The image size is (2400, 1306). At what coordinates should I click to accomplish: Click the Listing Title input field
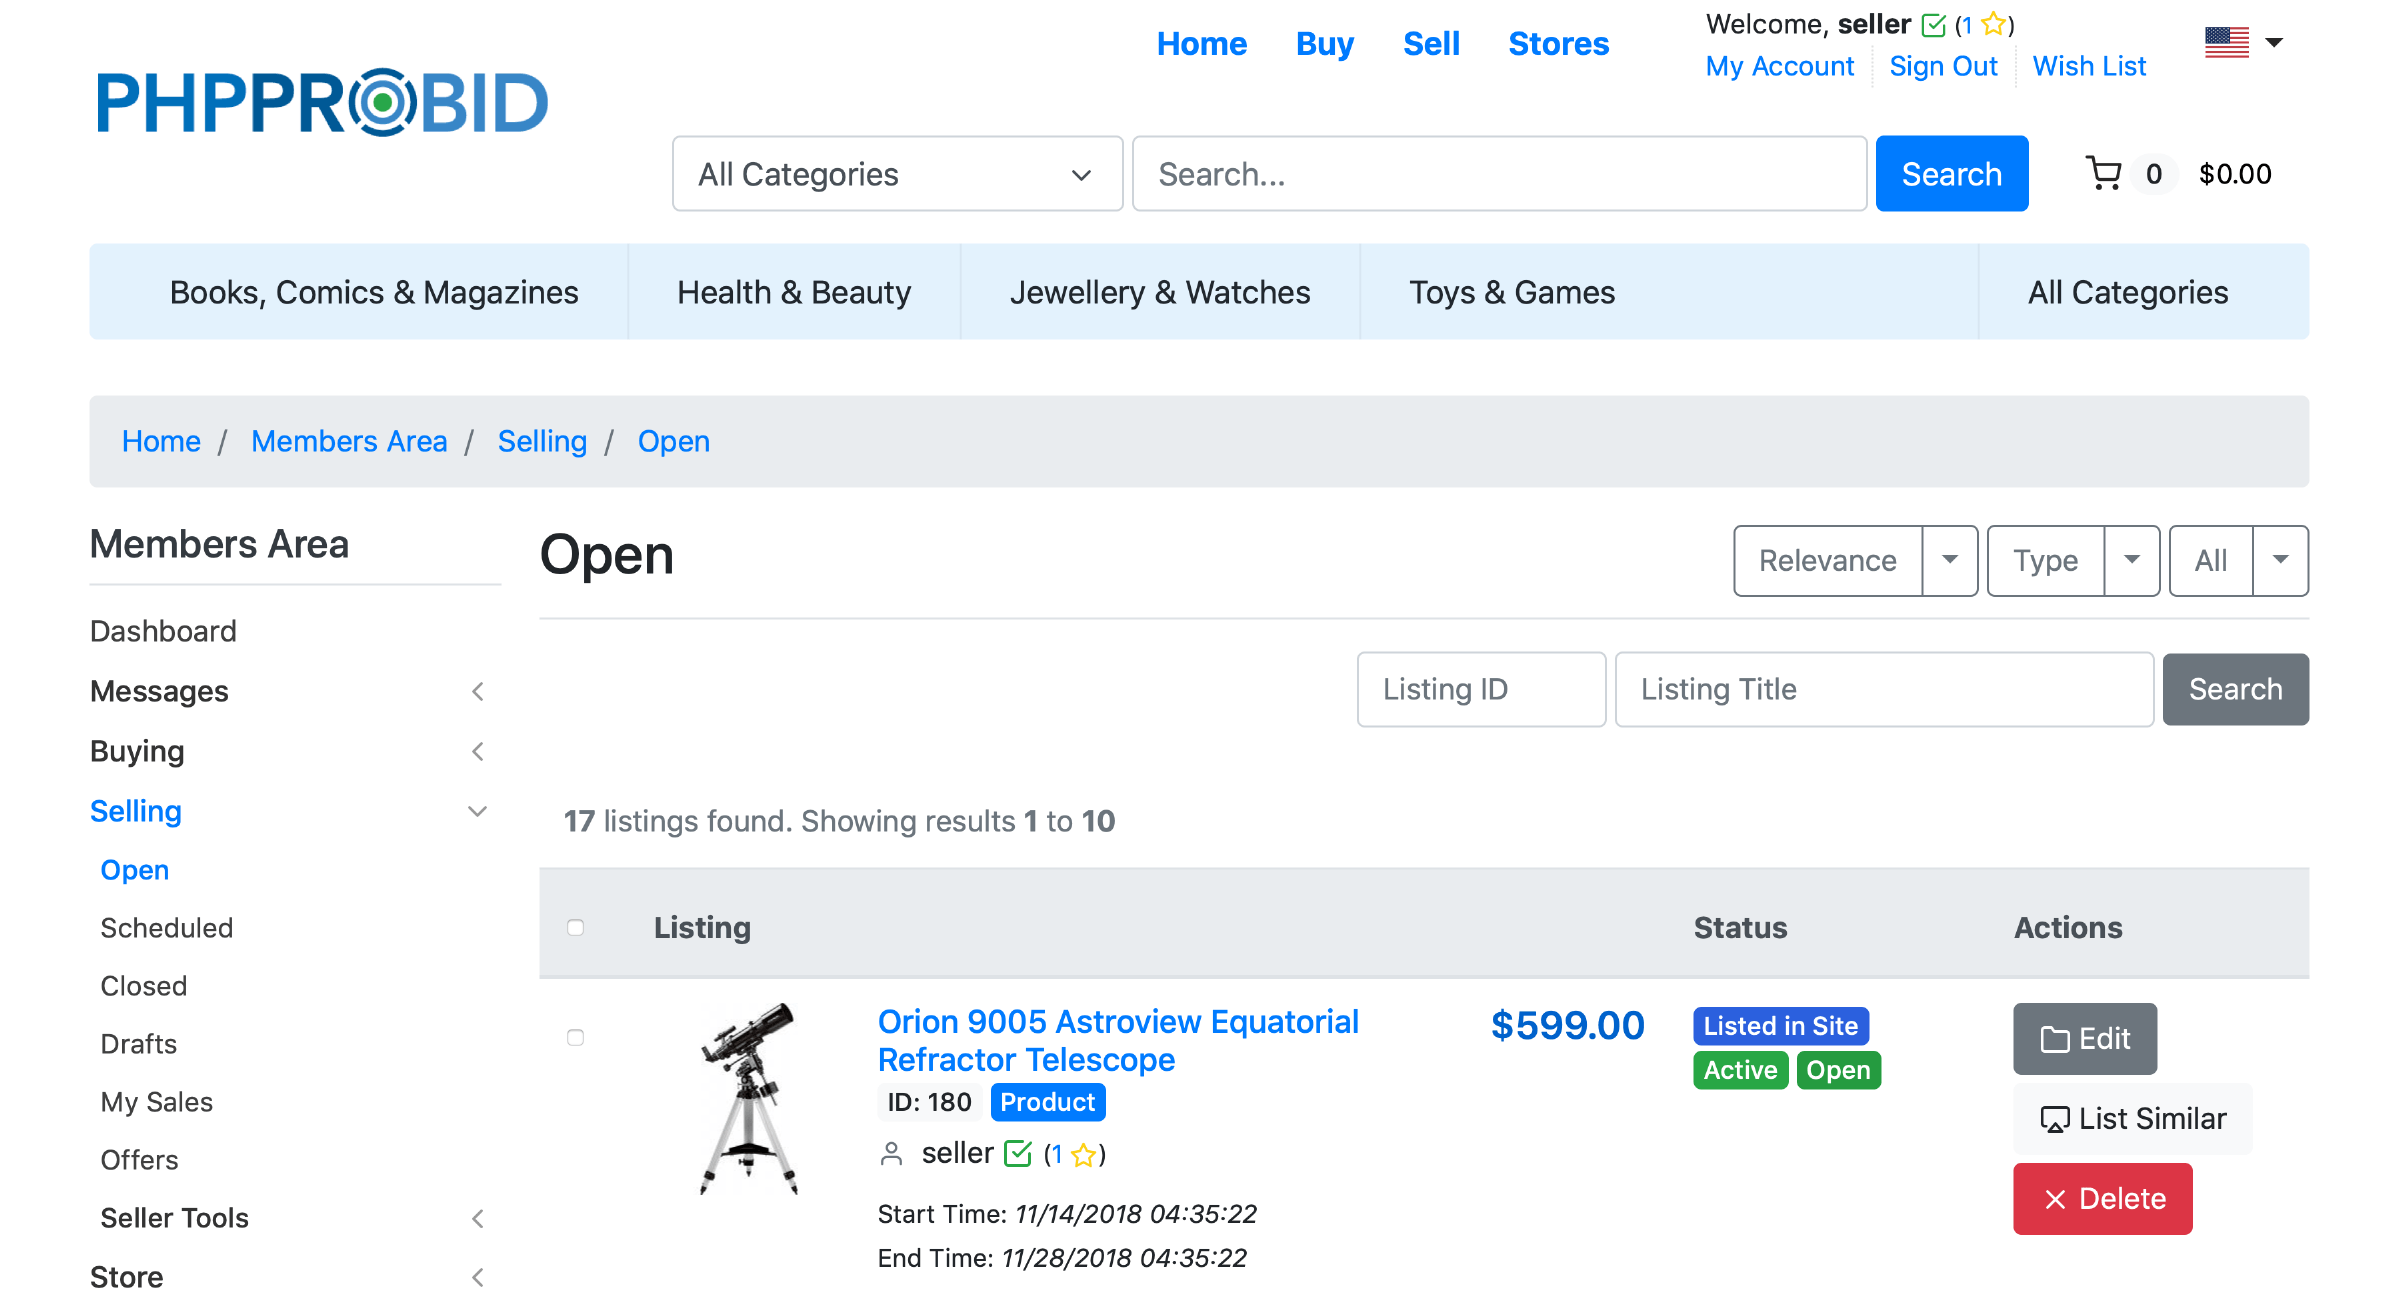[1883, 689]
